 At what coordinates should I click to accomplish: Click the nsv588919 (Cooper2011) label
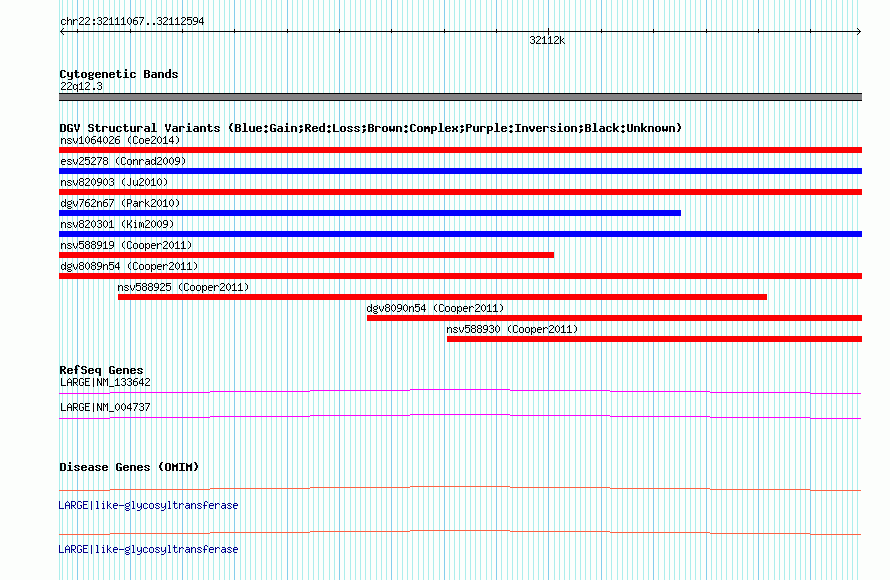click(126, 245)
